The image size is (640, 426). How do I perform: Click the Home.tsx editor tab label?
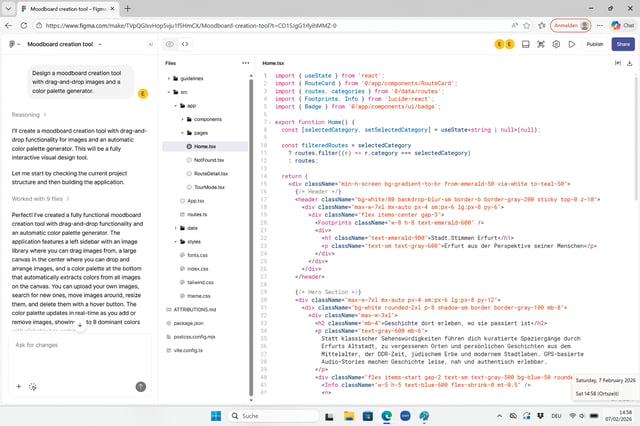click(273, 63)
